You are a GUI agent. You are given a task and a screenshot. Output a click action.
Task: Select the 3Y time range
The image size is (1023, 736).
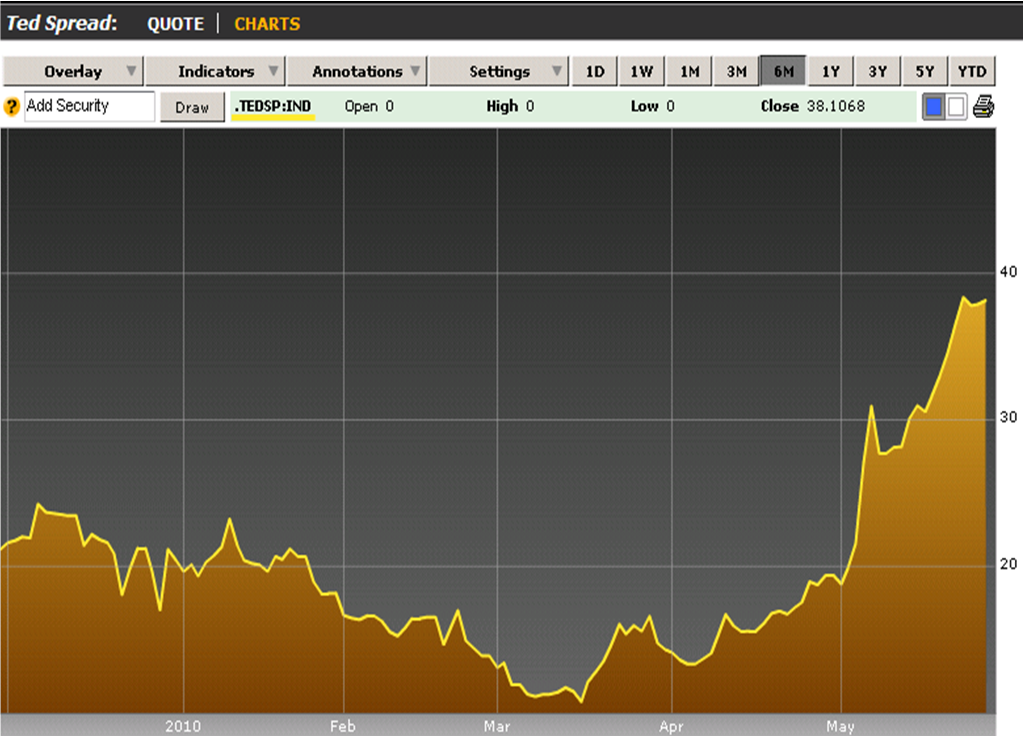pos(878,71)
